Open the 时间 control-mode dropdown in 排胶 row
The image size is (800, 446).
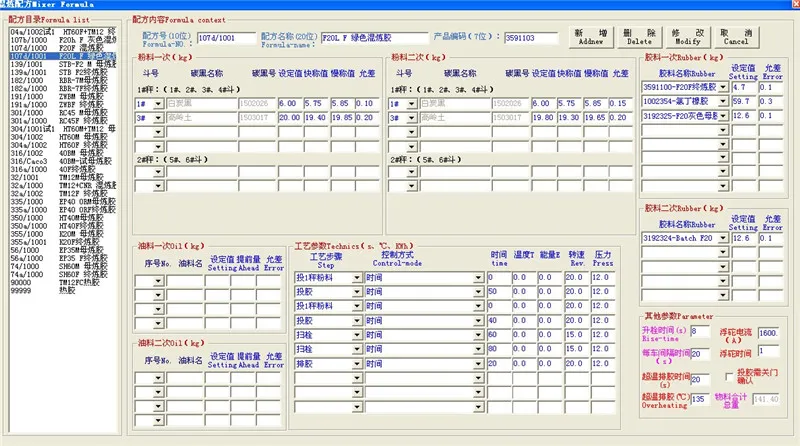(478, 364)
